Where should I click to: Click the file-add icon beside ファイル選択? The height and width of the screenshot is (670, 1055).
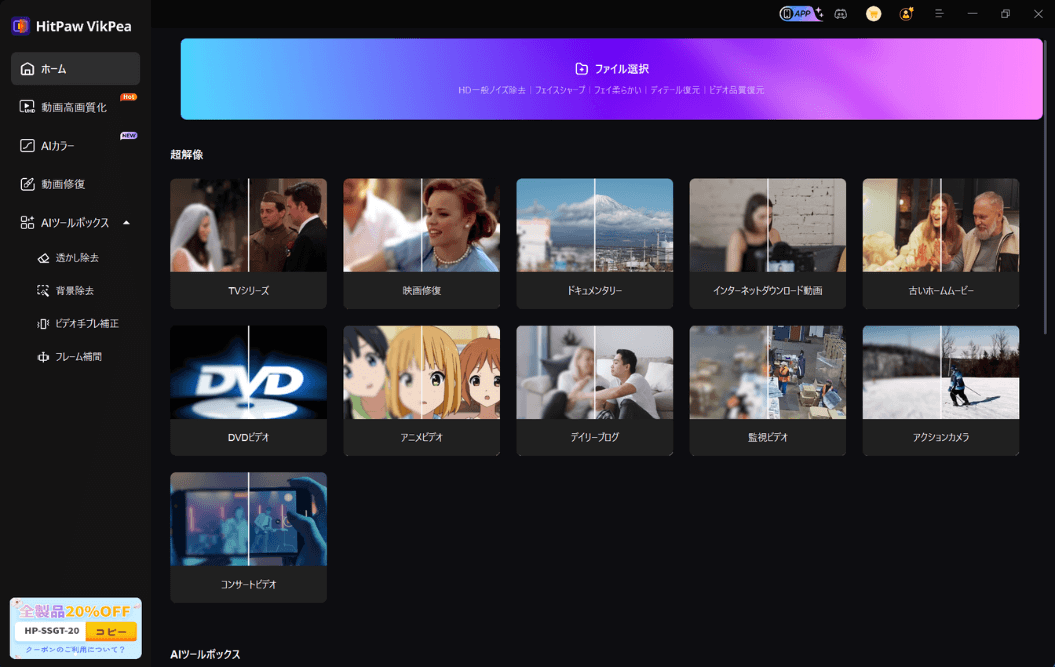tap(581, 69)
